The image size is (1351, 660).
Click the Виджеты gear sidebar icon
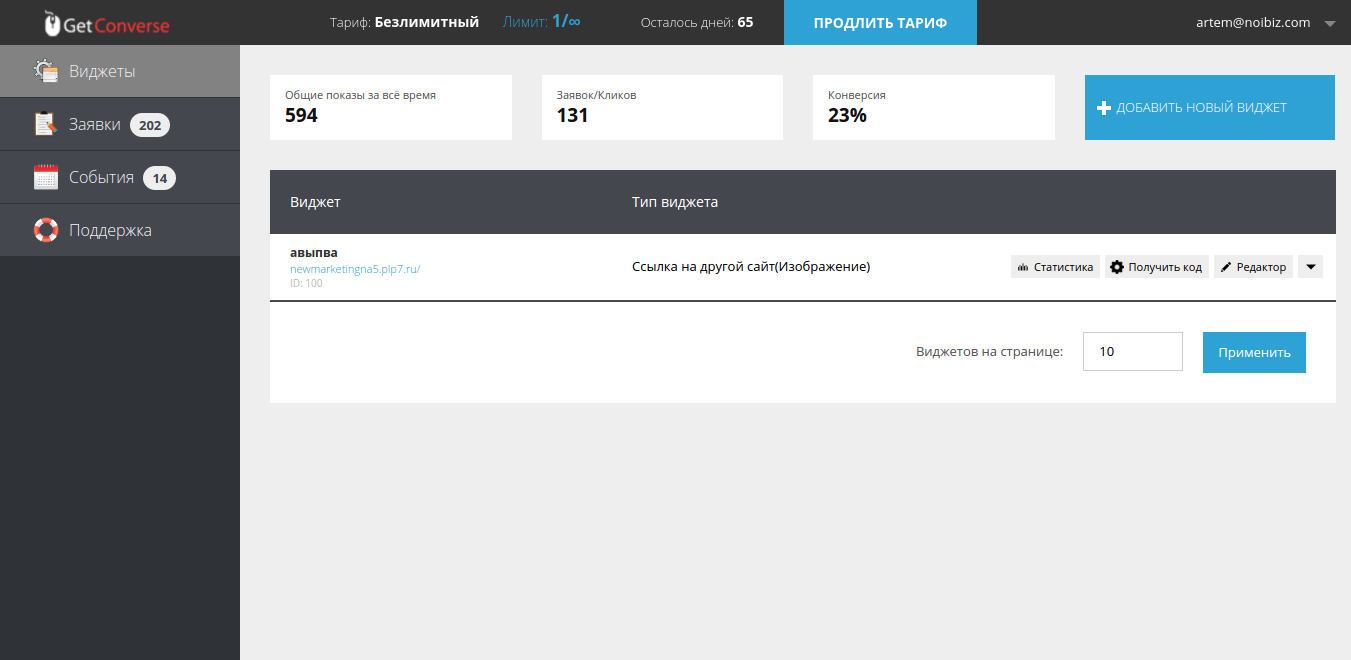[46, 71]
